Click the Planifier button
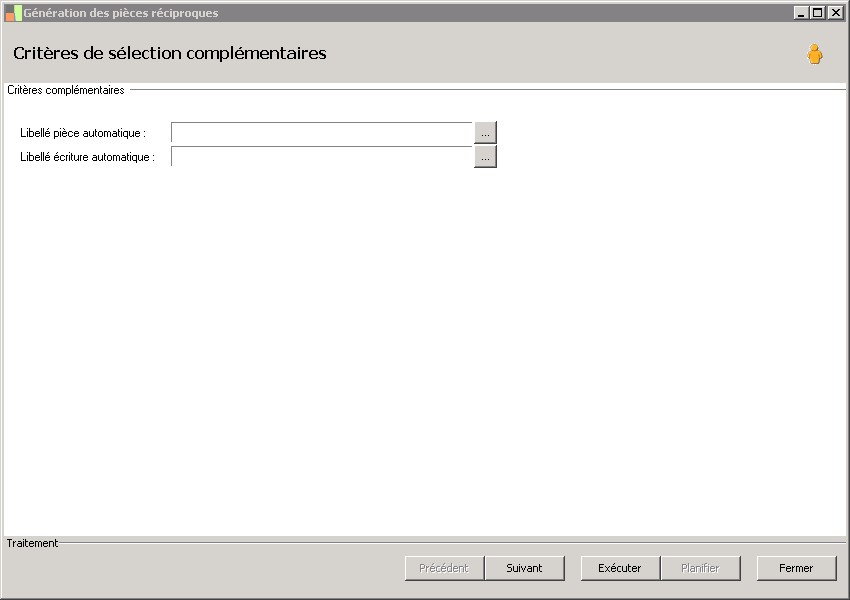 (700, 568)
